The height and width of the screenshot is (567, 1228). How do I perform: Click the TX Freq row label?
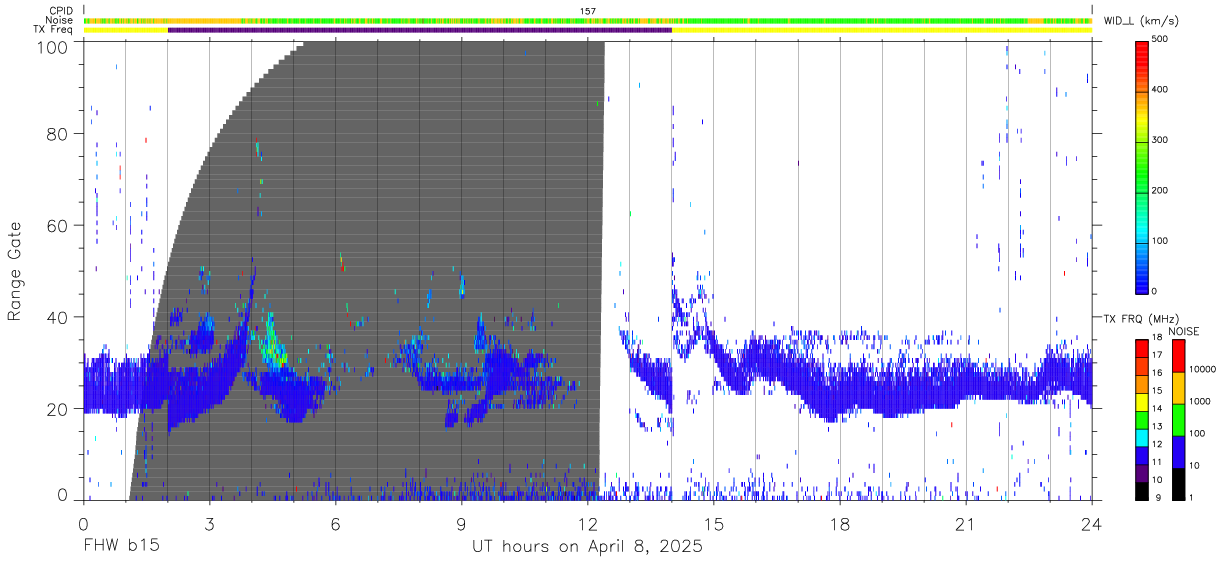[x=54, y=29]
